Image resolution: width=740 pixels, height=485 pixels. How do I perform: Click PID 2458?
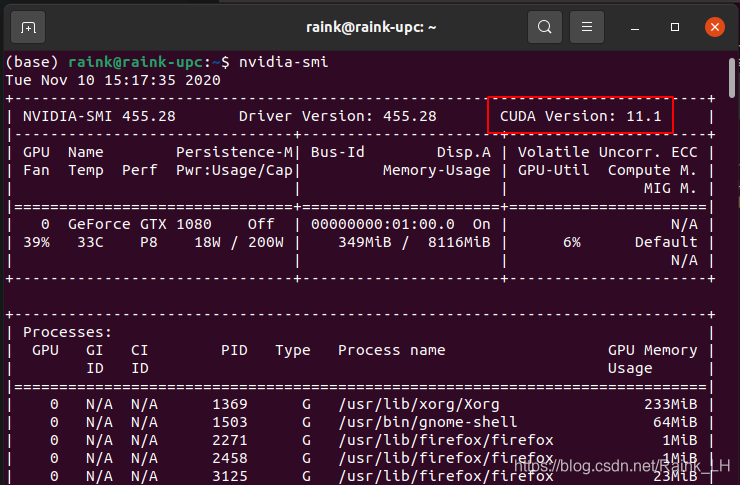(x=230, y=458)
